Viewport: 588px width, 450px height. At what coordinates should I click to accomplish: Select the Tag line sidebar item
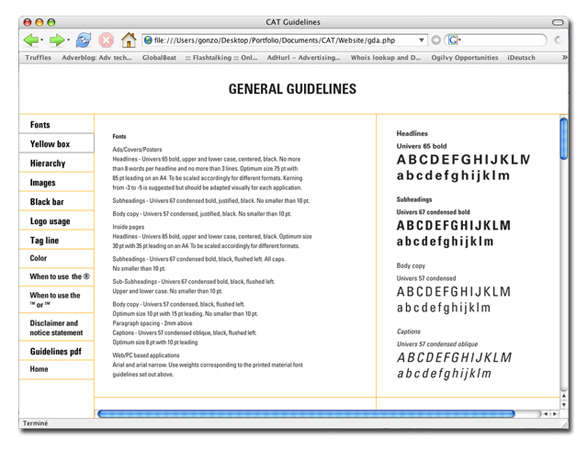[x=56, y=240]
